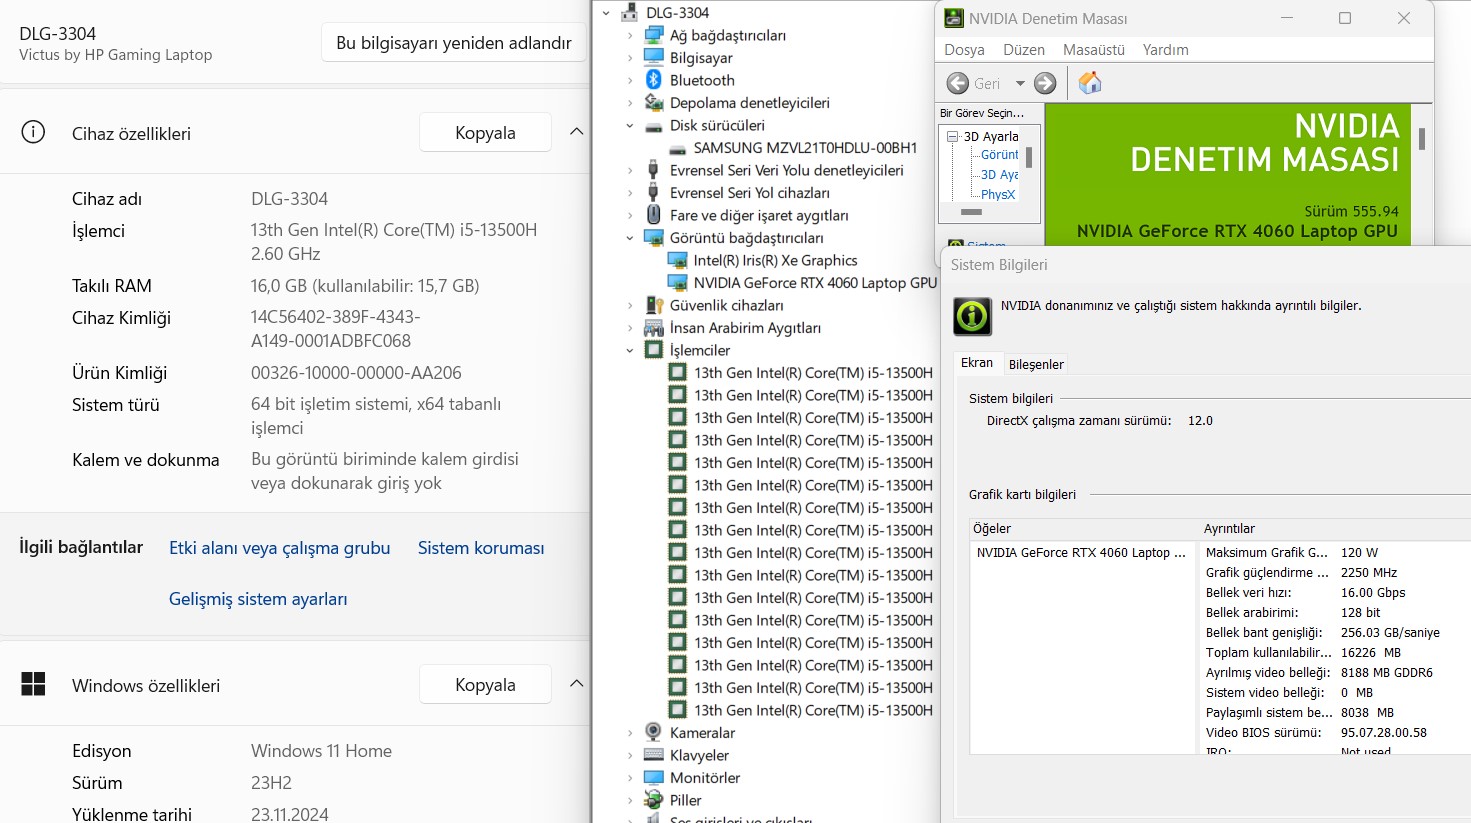The image size is (1471, 823).
Task: Click the Geri back arrow icon
Action: [x=957, y=83]
